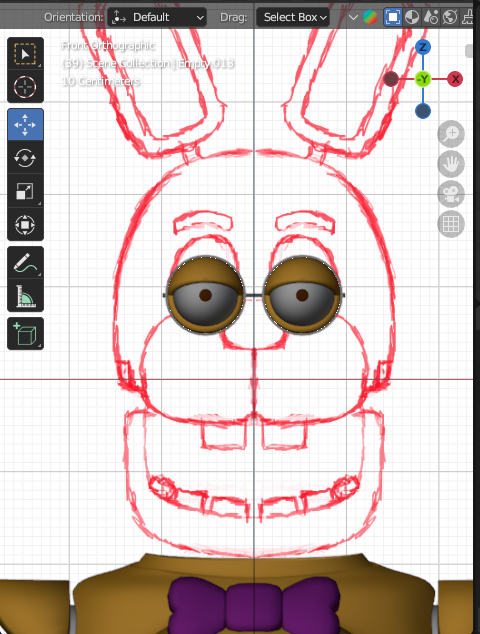Click the negative X gizmo dot
Screen dimensions: 480x634
(x=391, y=79)
